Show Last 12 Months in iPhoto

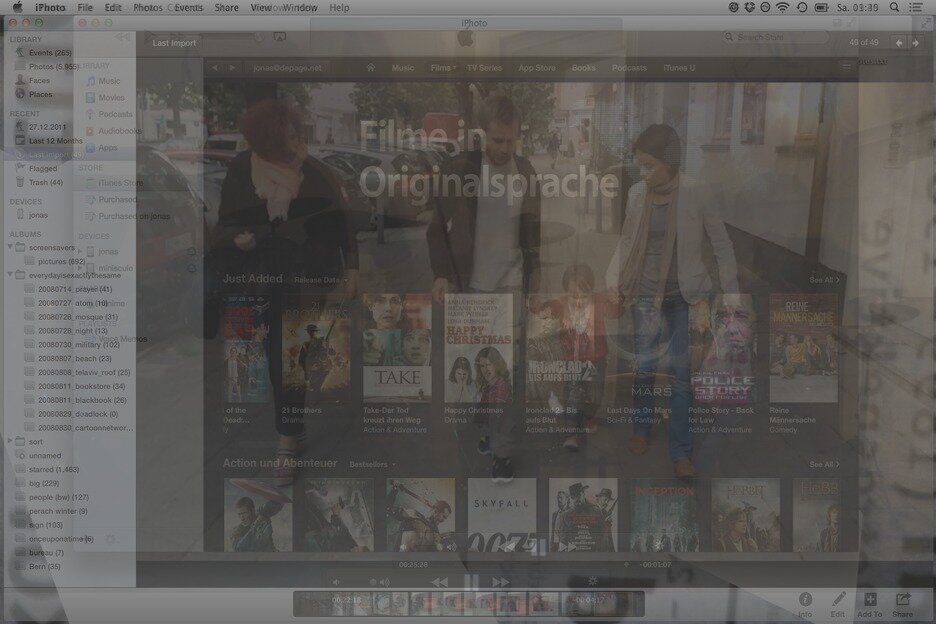tap(56, 141)
